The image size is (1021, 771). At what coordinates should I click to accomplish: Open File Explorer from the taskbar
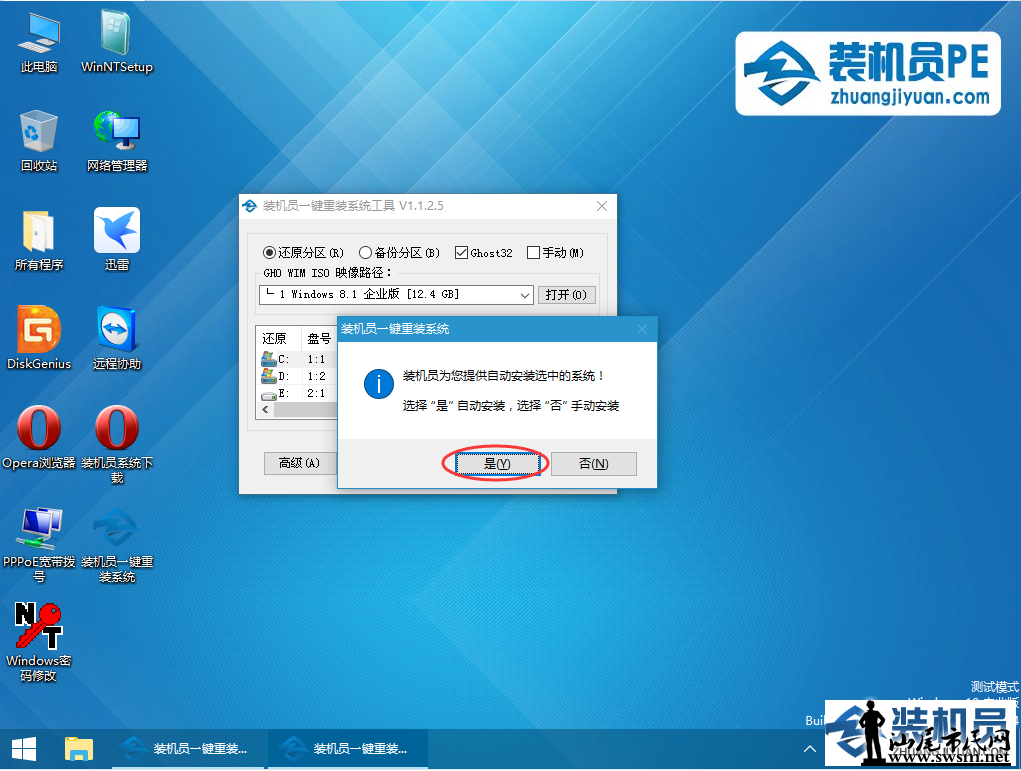pos(79,750)
